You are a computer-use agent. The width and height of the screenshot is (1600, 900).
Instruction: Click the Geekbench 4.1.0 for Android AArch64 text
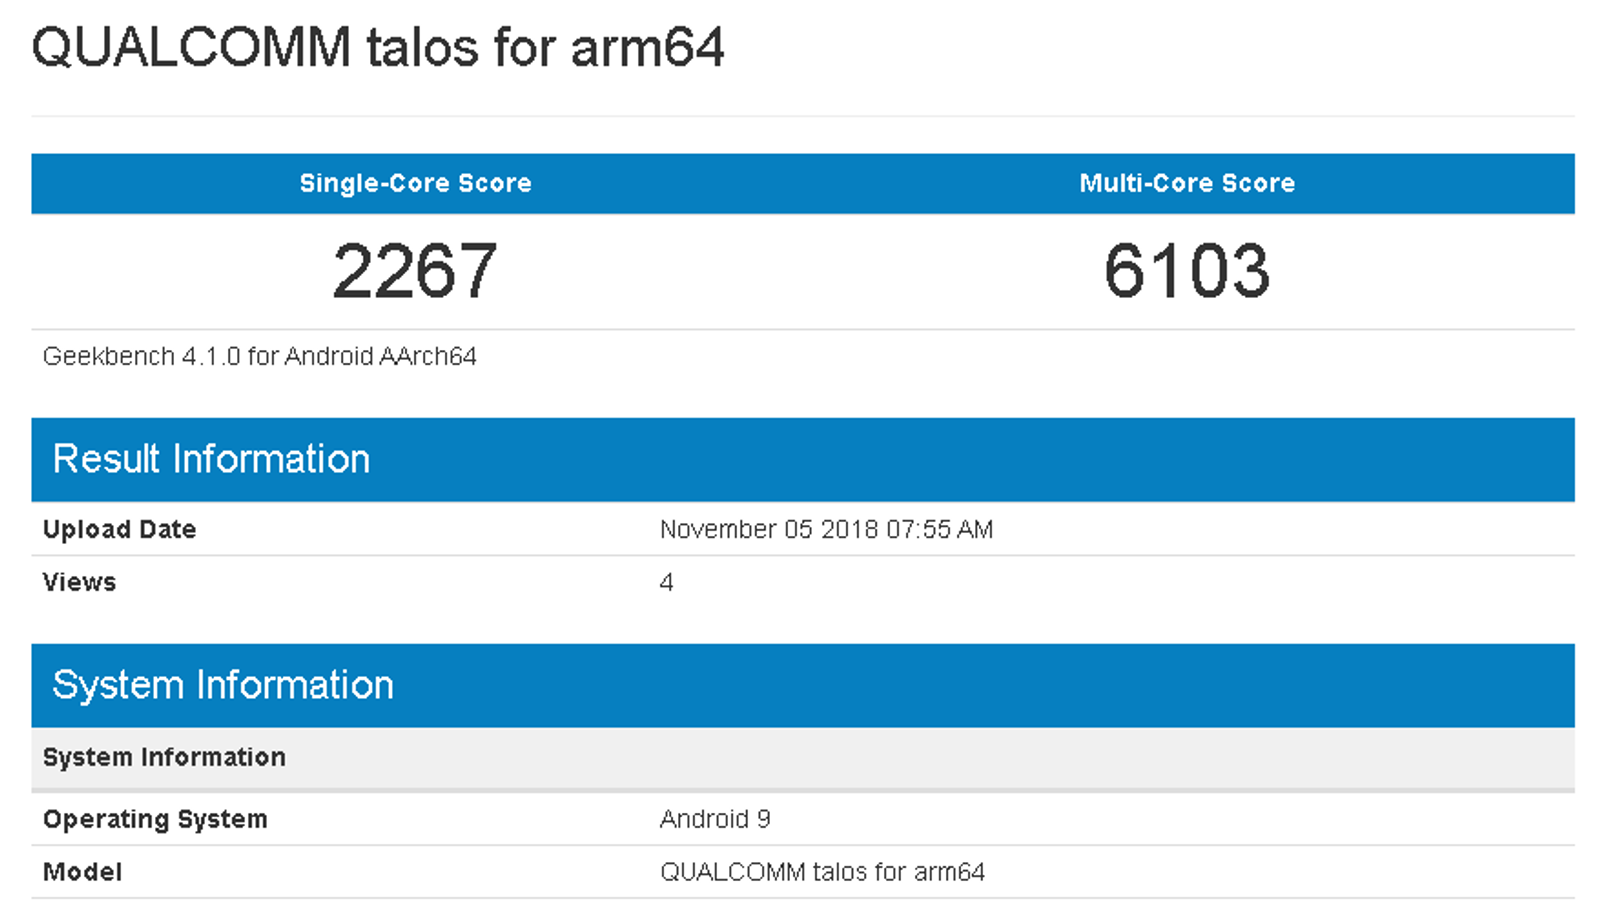coord(259,357)
